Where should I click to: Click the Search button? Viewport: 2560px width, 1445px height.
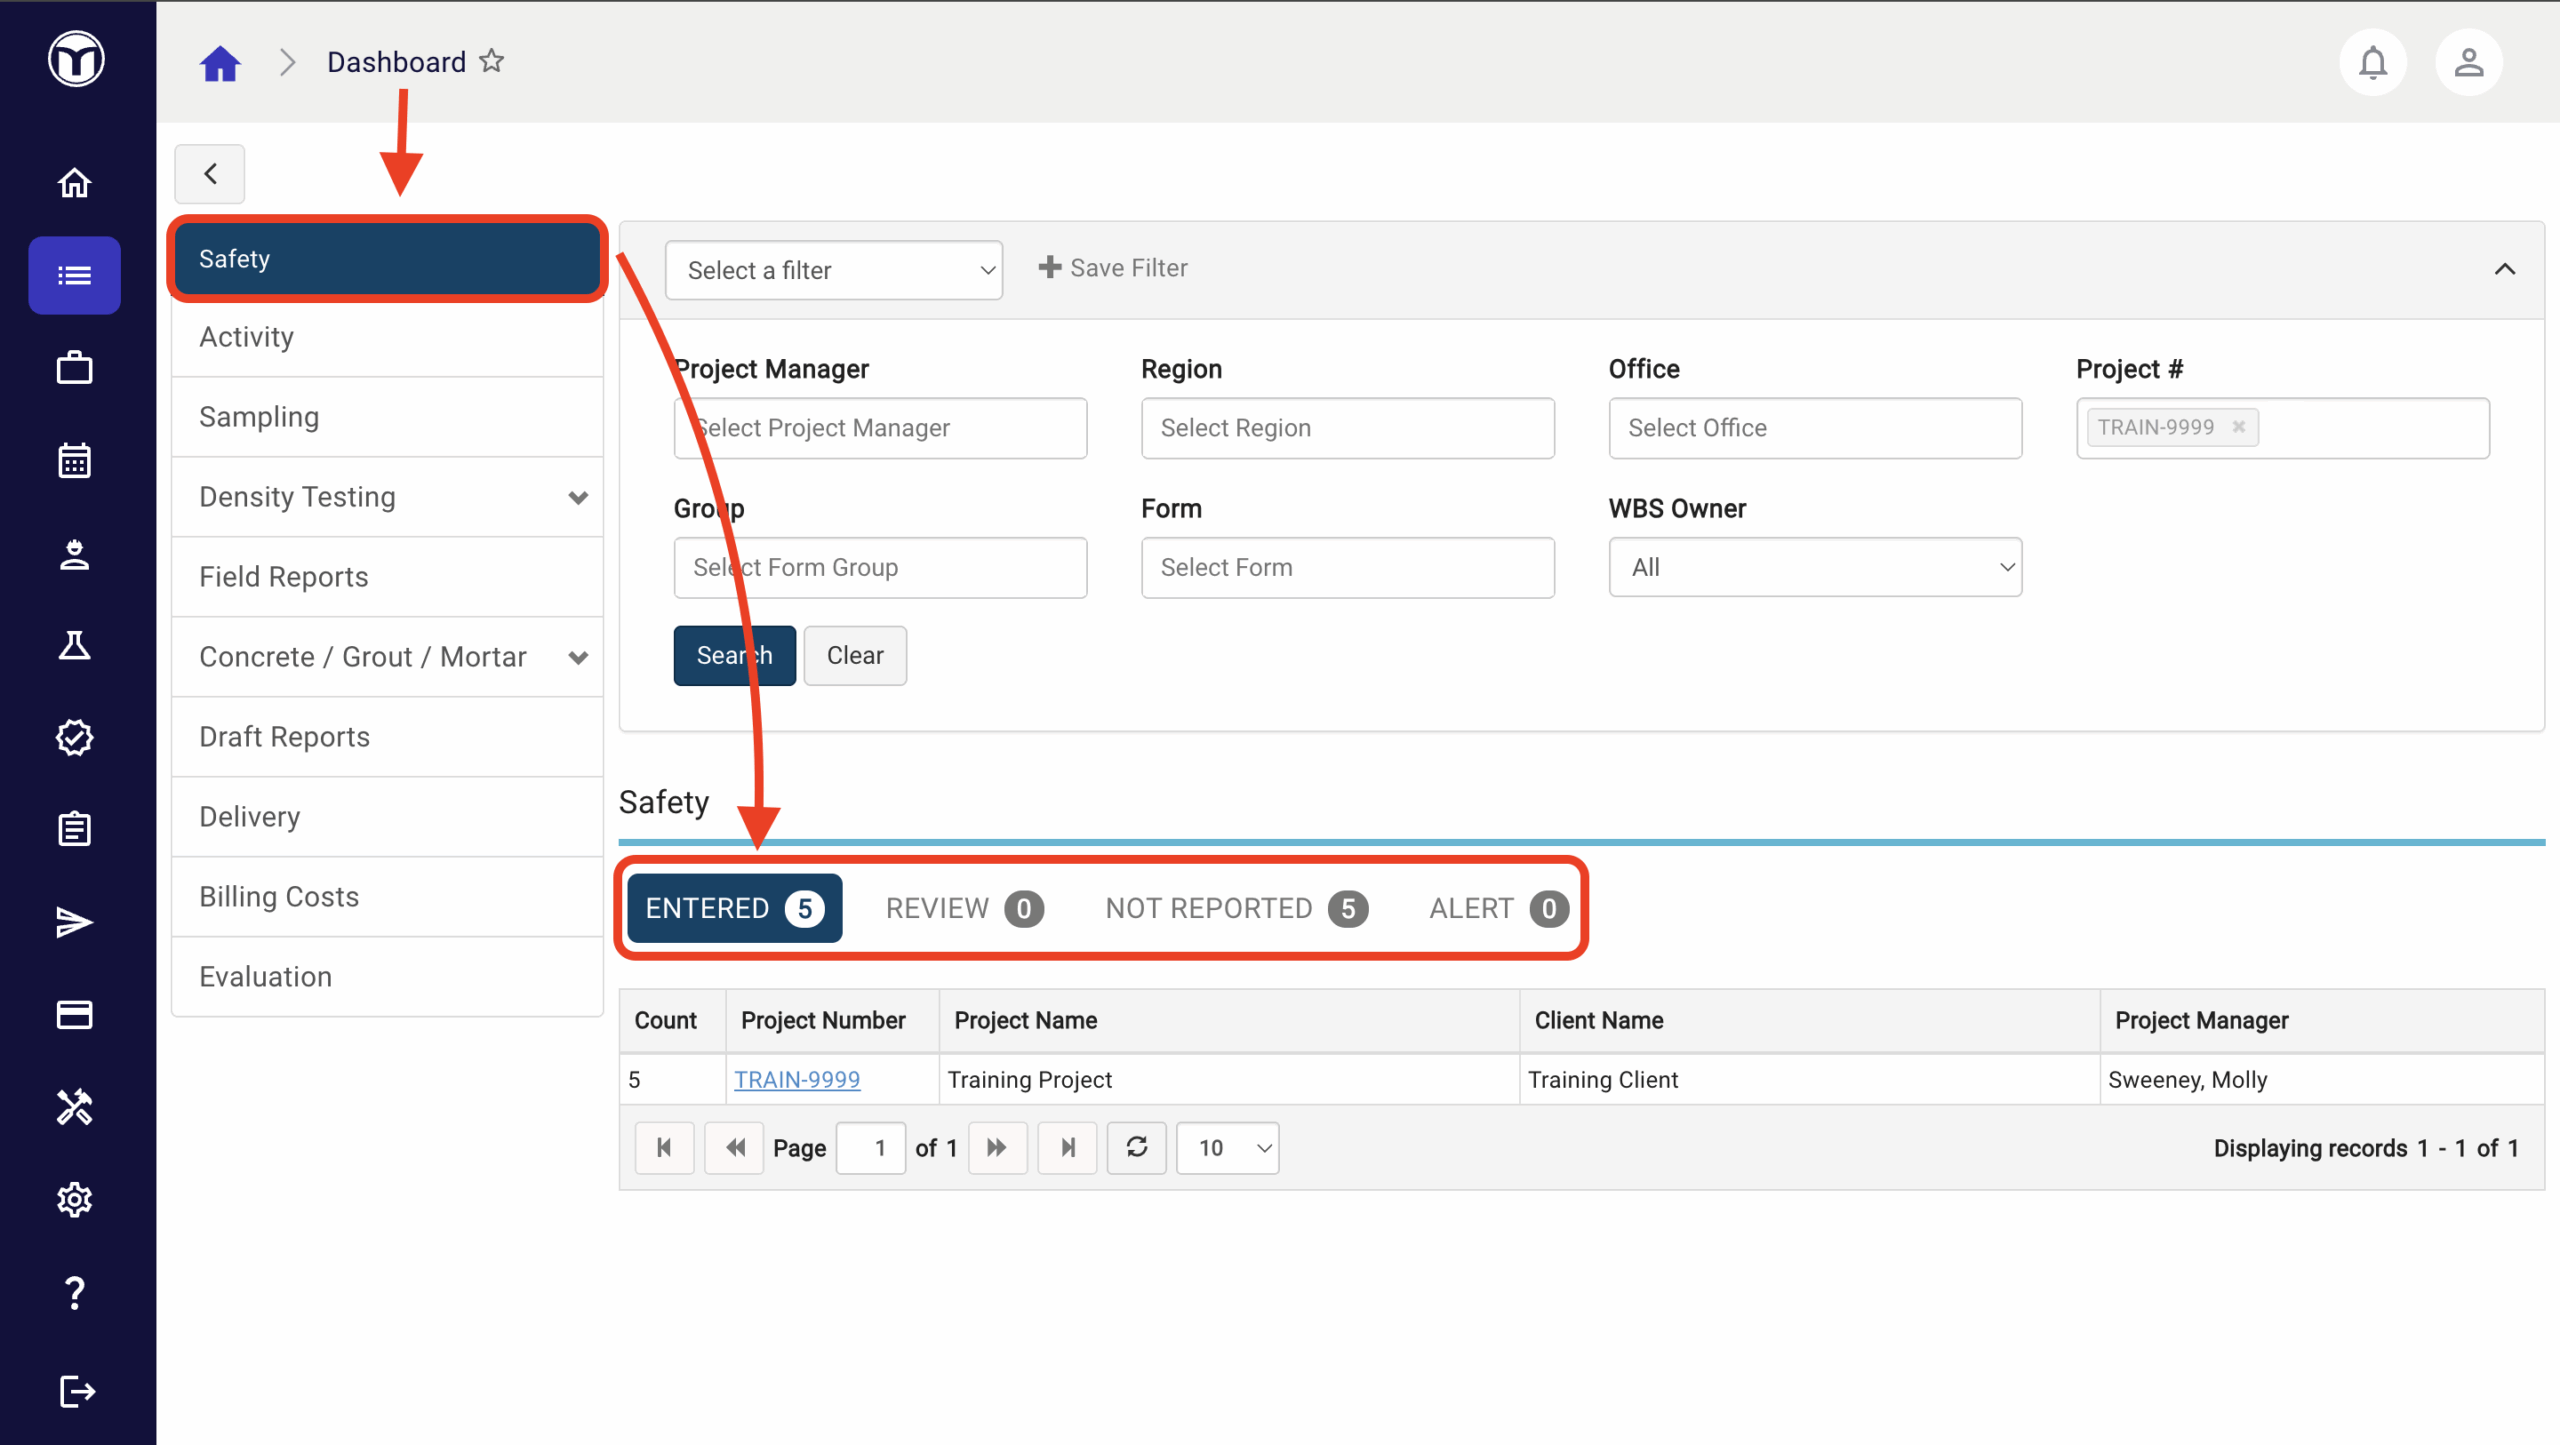pyautogui.click(x=734, y=655)
